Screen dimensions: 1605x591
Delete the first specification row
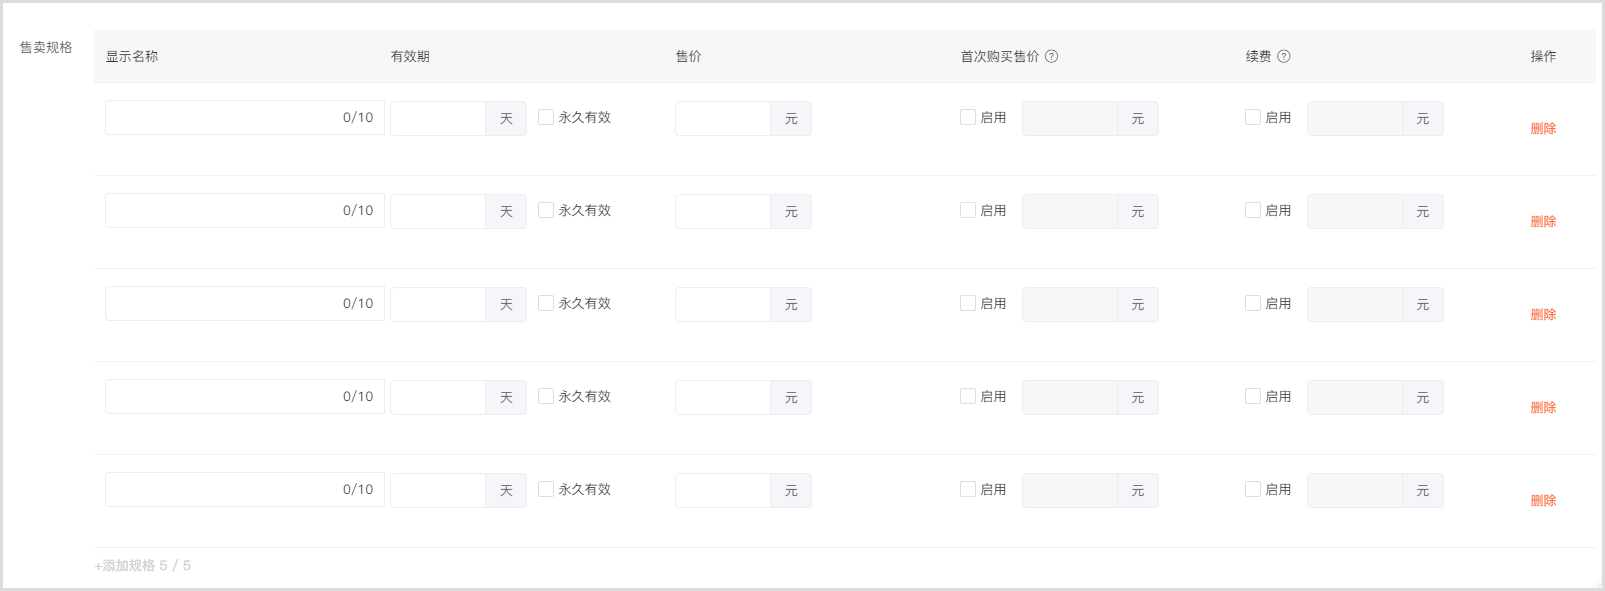click(1543, 128)
